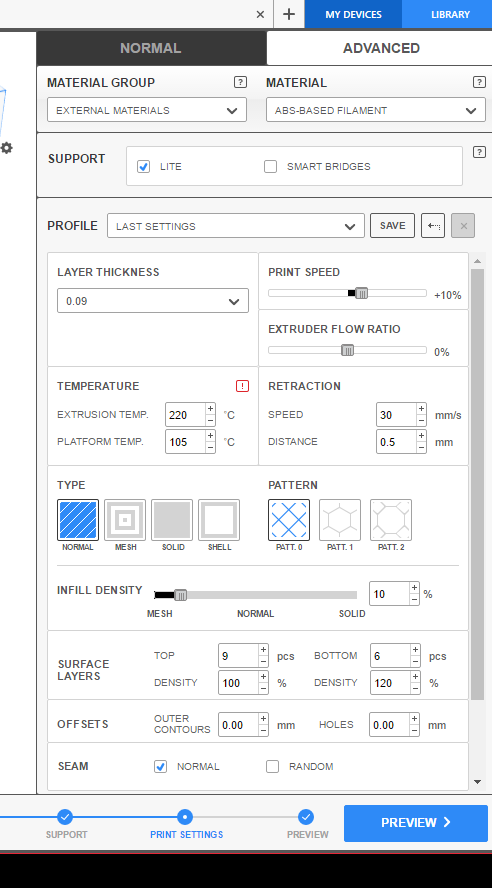Uncheck the Lite support checkbox
The image size is (492, 888).
click(x=144, y=166)
